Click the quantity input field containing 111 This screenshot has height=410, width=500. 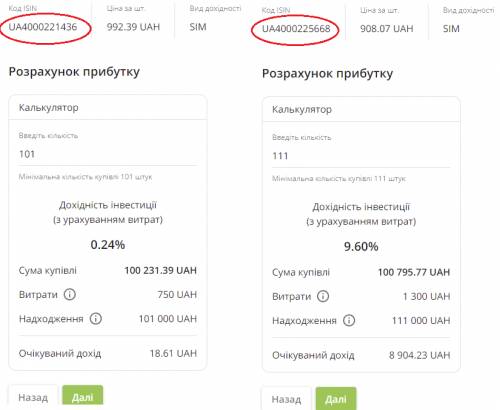[361, 156]
